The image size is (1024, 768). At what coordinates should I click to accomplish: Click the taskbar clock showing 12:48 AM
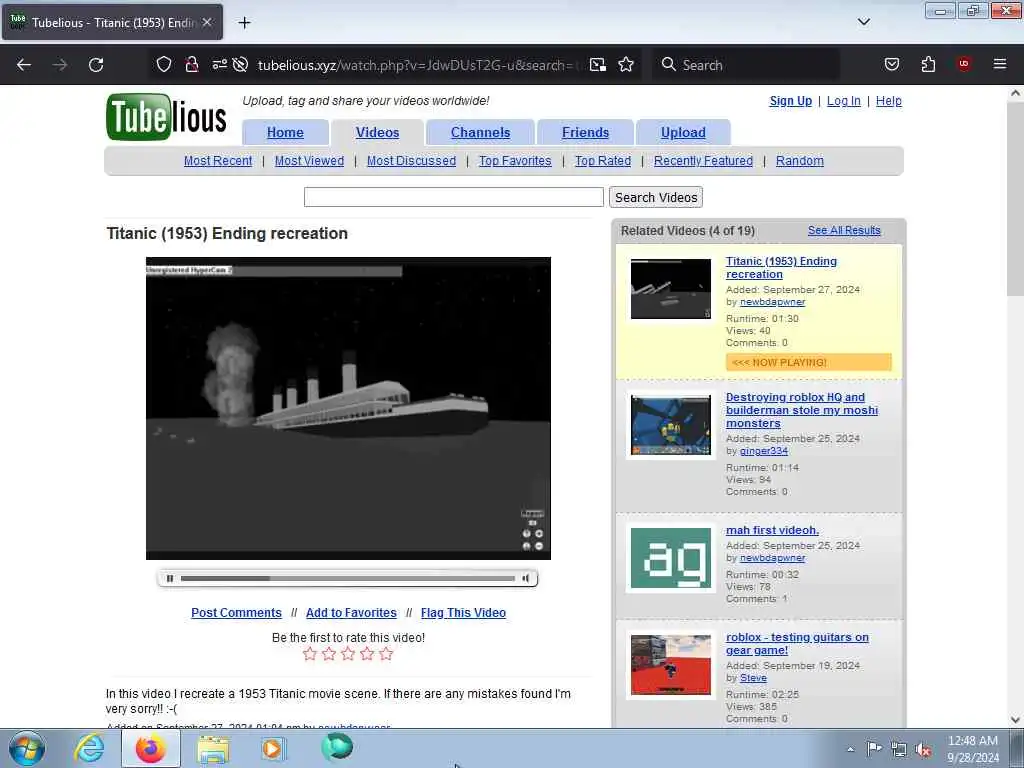(973, 749)
